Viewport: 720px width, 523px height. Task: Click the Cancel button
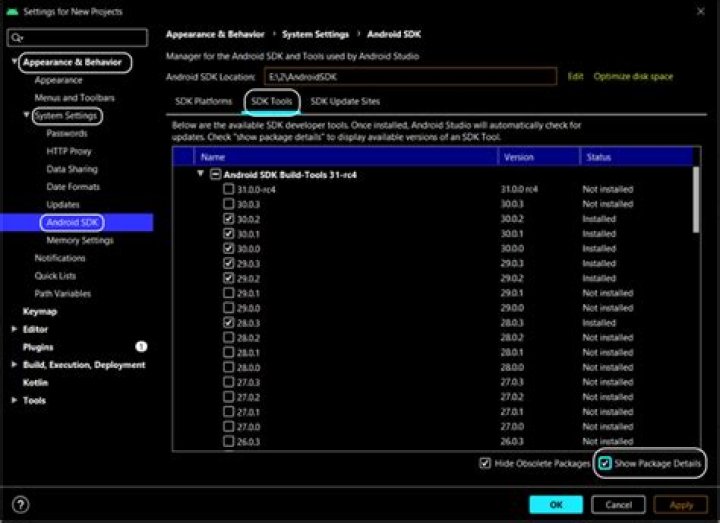(619, 505)
